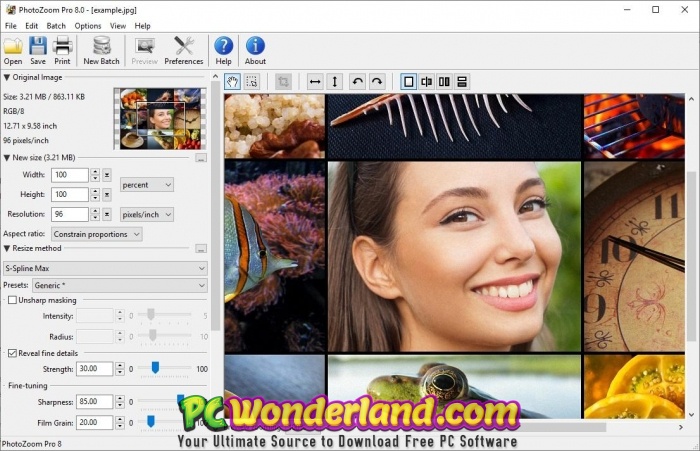
Task: Open the Help menu
Action: point(142,26)
